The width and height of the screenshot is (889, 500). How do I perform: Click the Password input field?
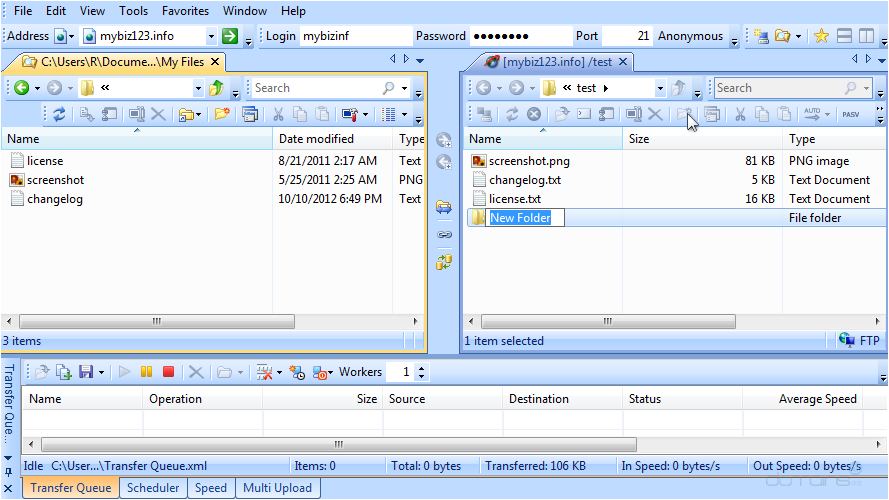click(521, 36)
